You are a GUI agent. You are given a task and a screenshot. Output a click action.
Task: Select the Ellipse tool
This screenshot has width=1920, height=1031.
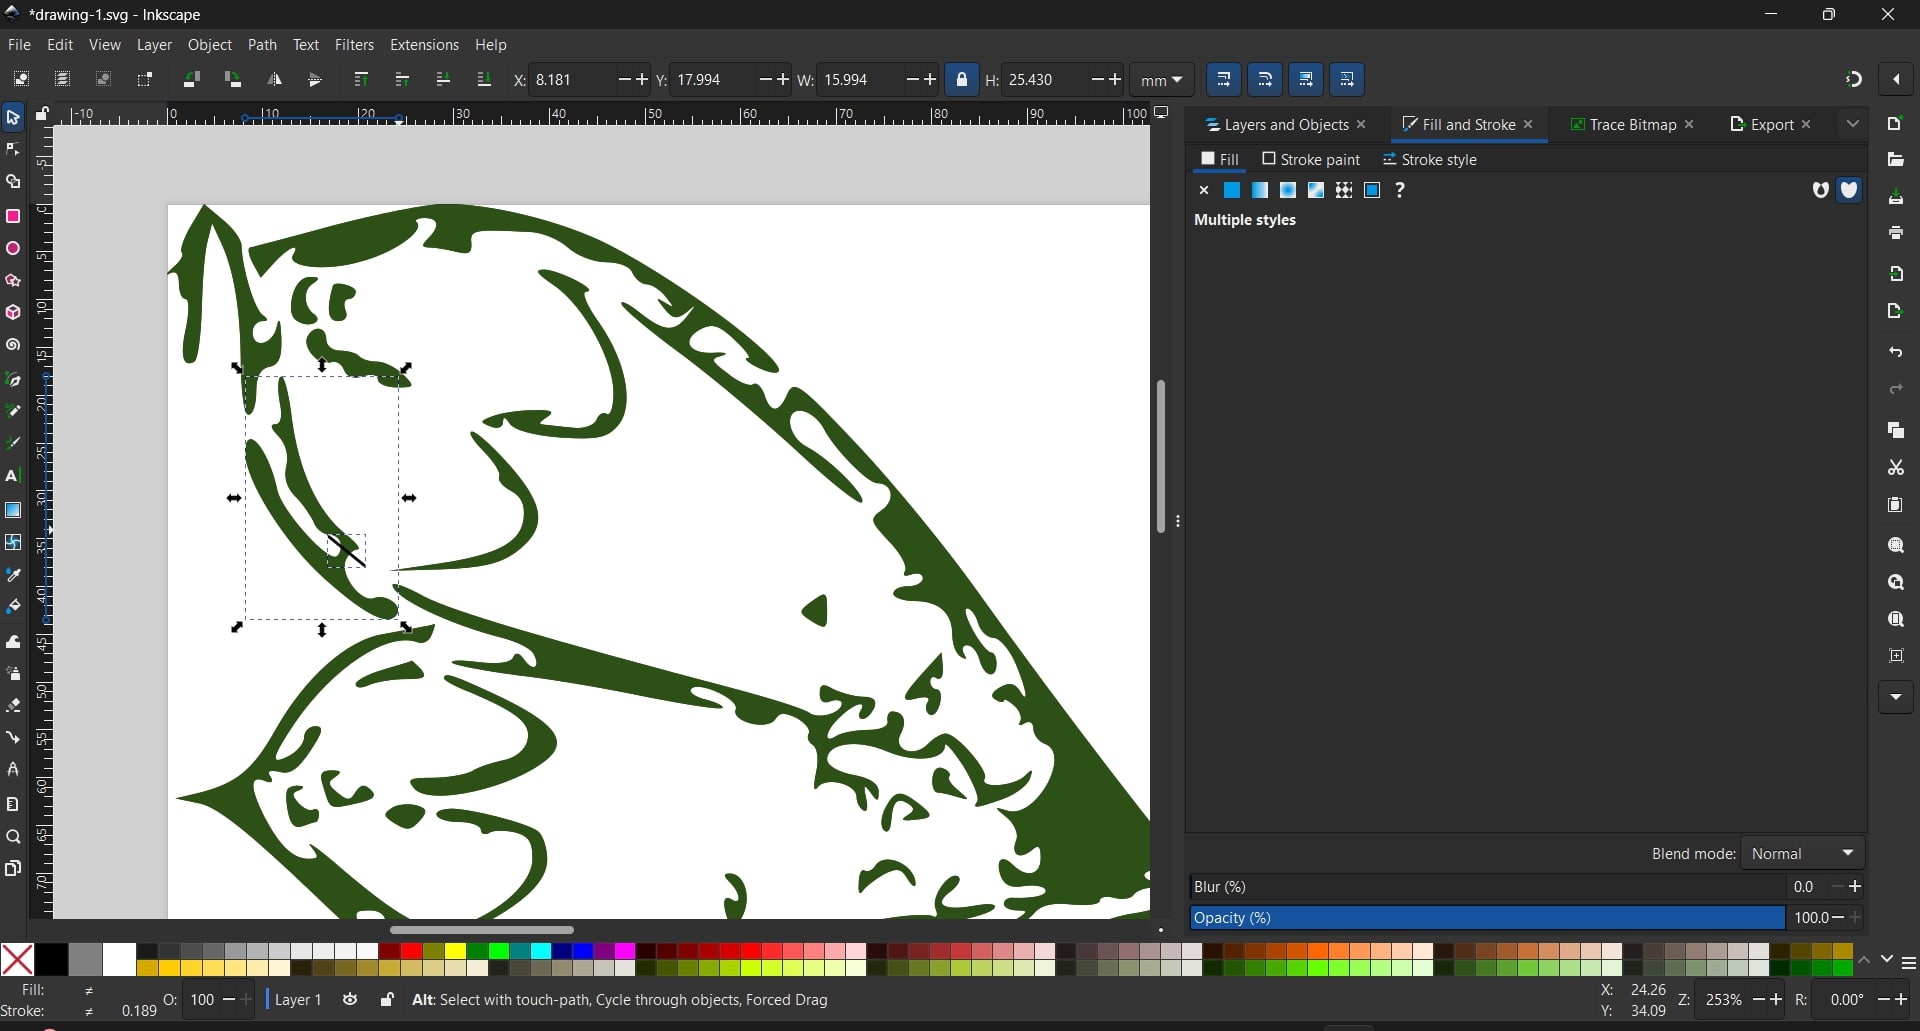tap(13, 249)
